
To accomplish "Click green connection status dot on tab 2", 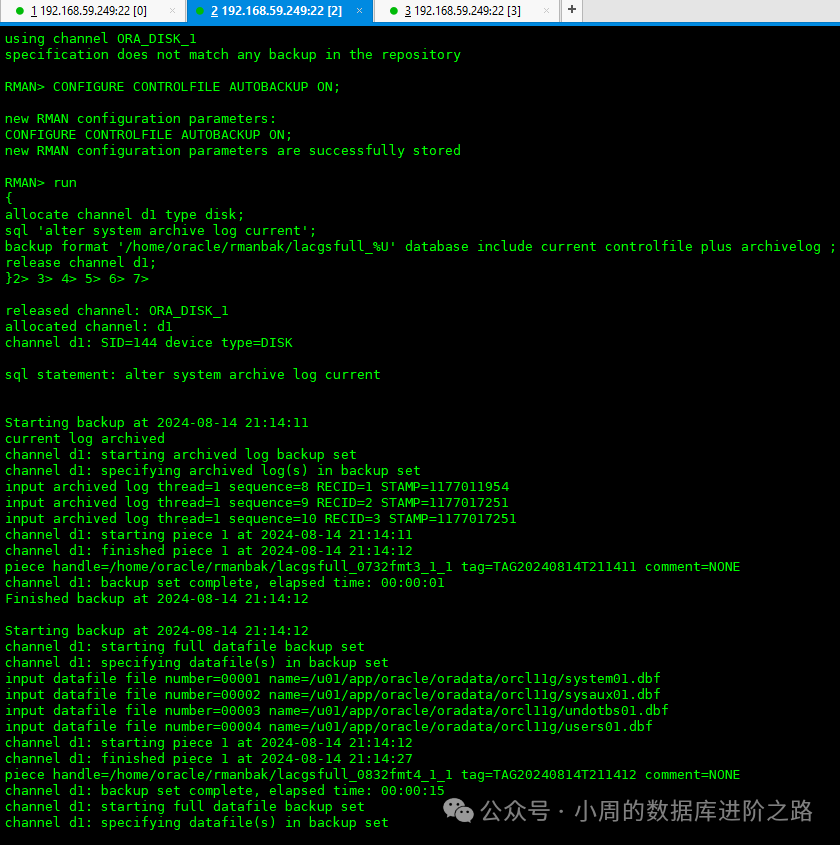I will click(x=200, y=11).
